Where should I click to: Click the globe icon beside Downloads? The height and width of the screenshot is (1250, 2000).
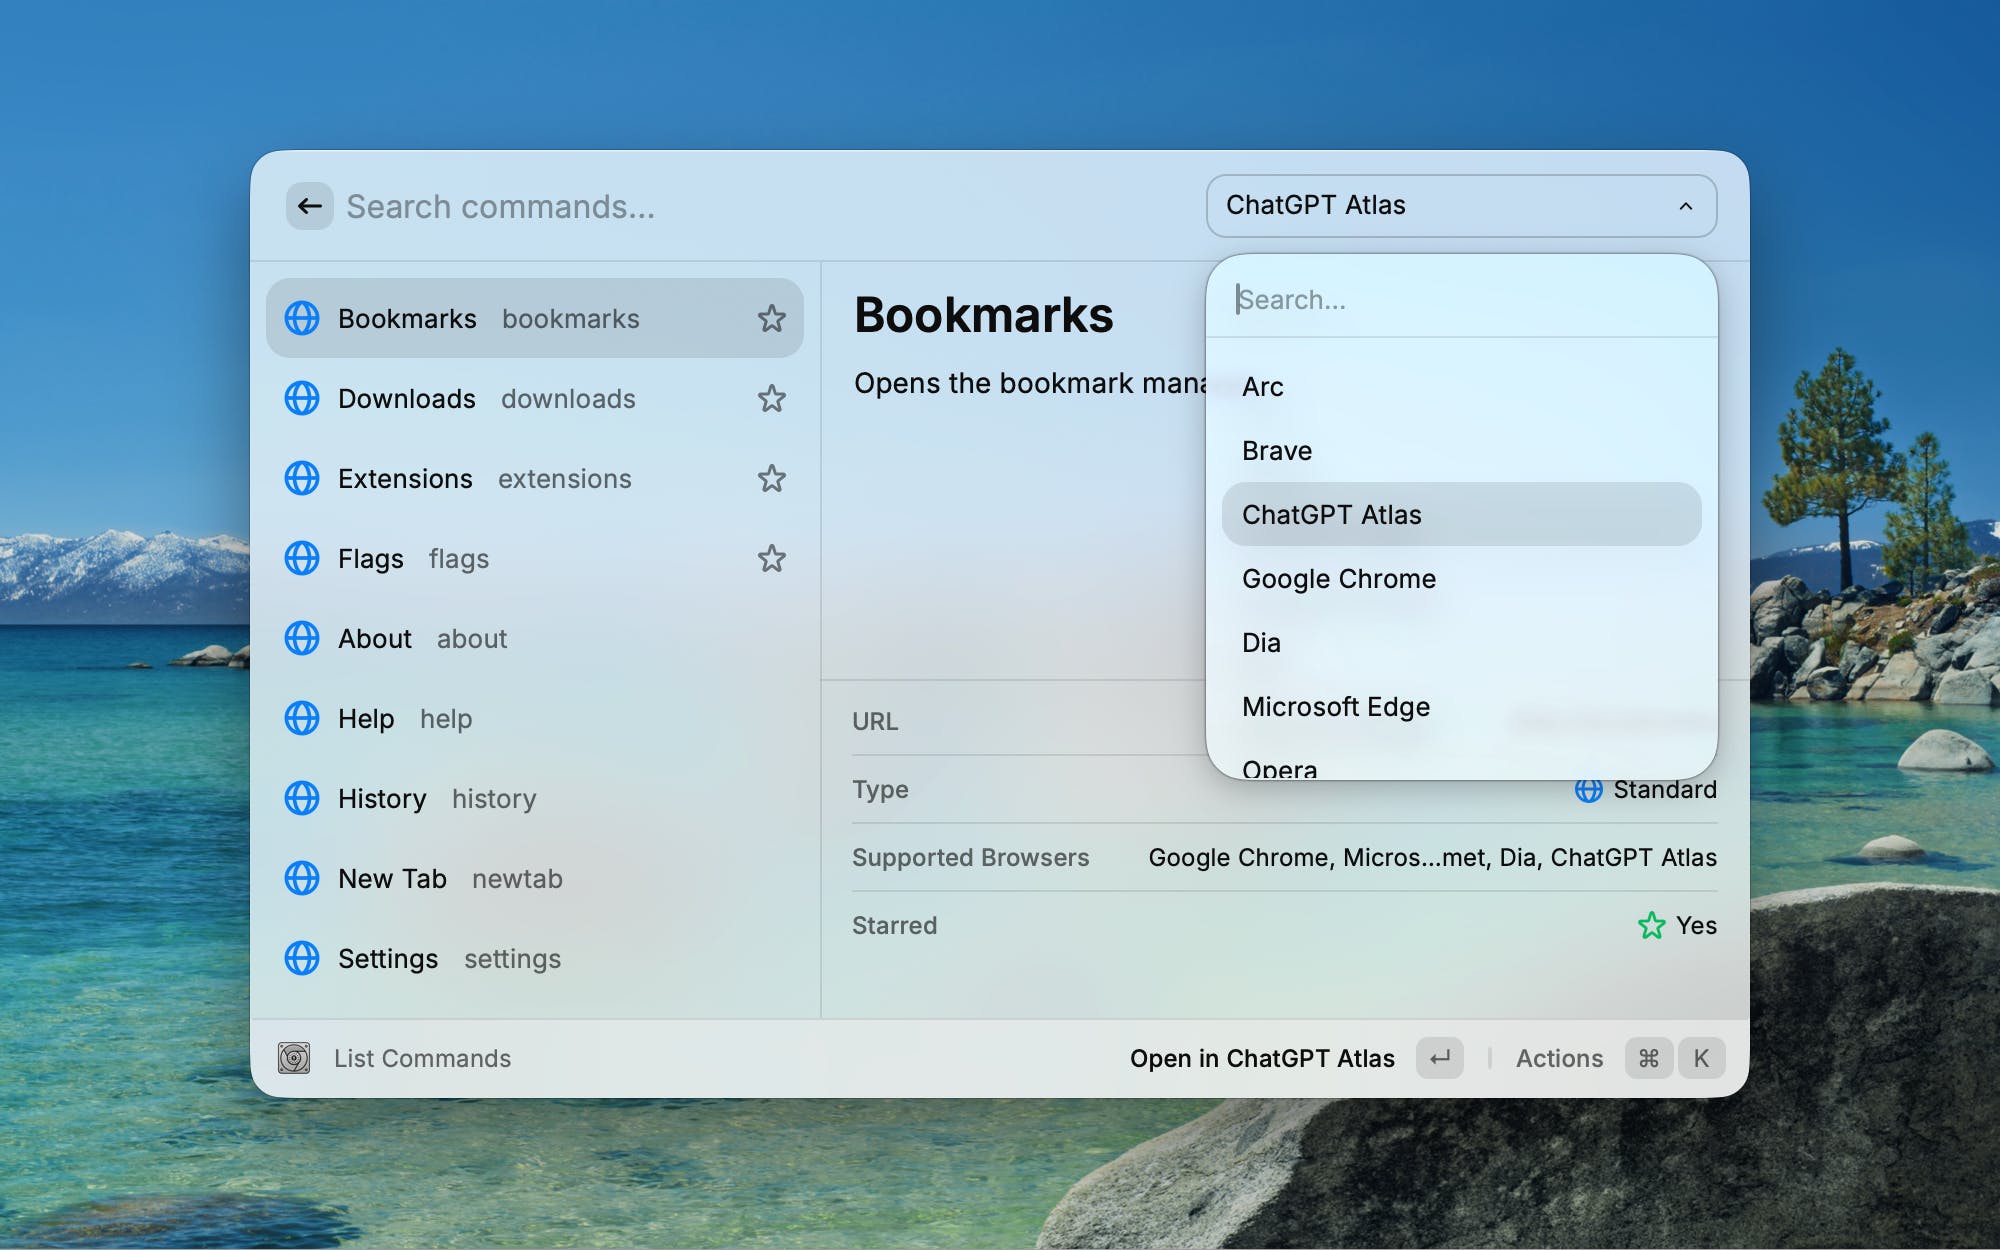click(301, 399)
